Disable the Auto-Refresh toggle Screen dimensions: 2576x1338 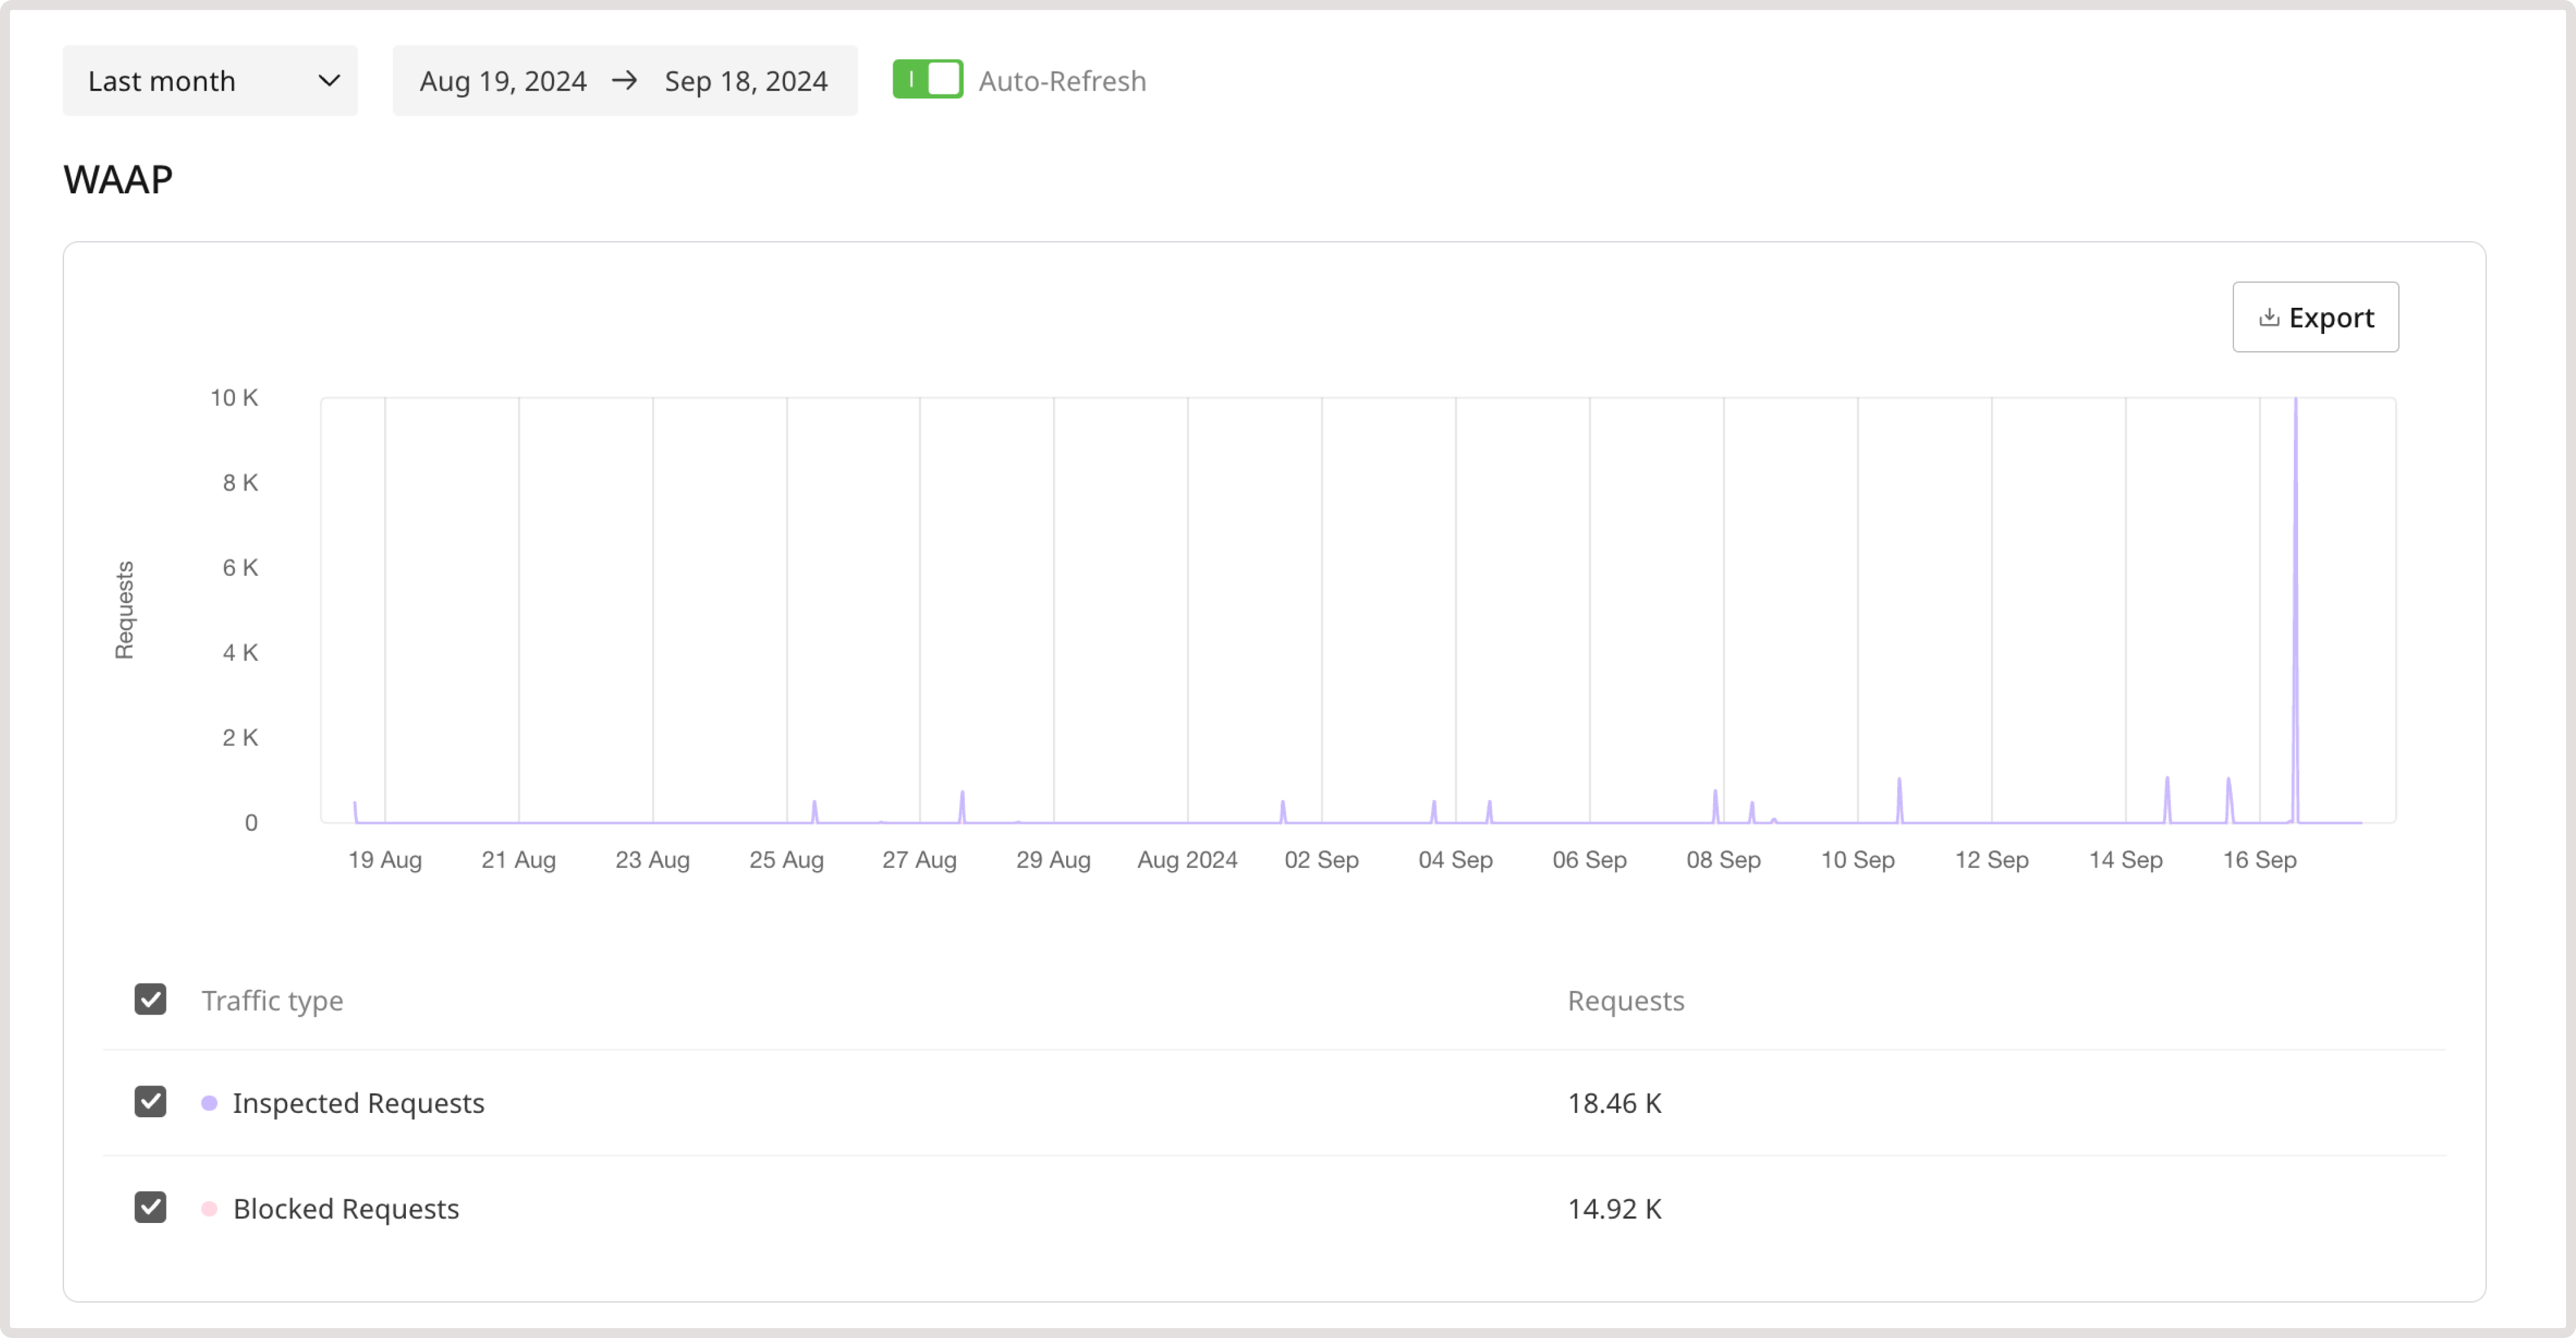[928, 80]
